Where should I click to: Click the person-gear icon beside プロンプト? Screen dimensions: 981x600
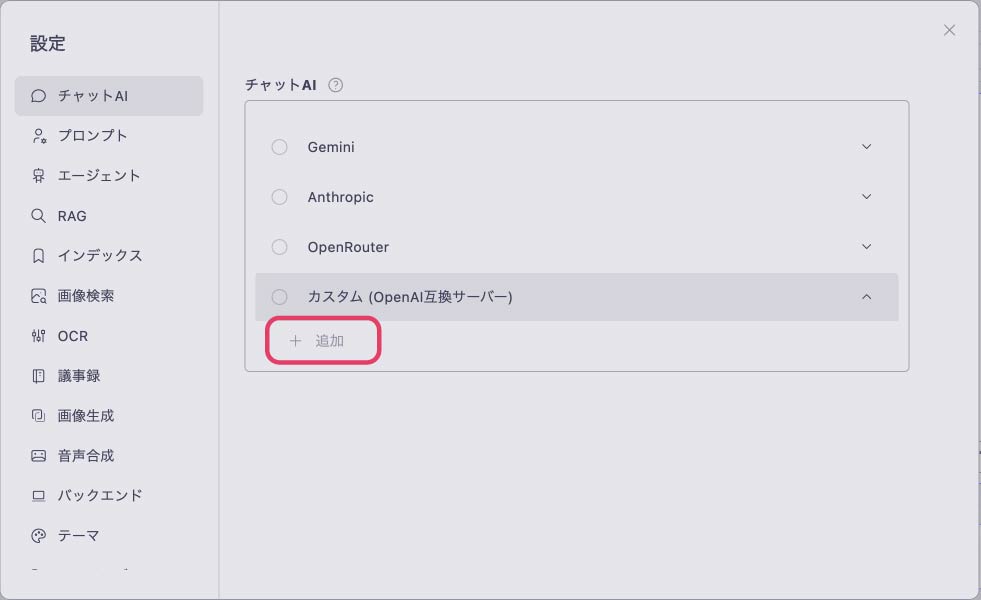[39, 136]
